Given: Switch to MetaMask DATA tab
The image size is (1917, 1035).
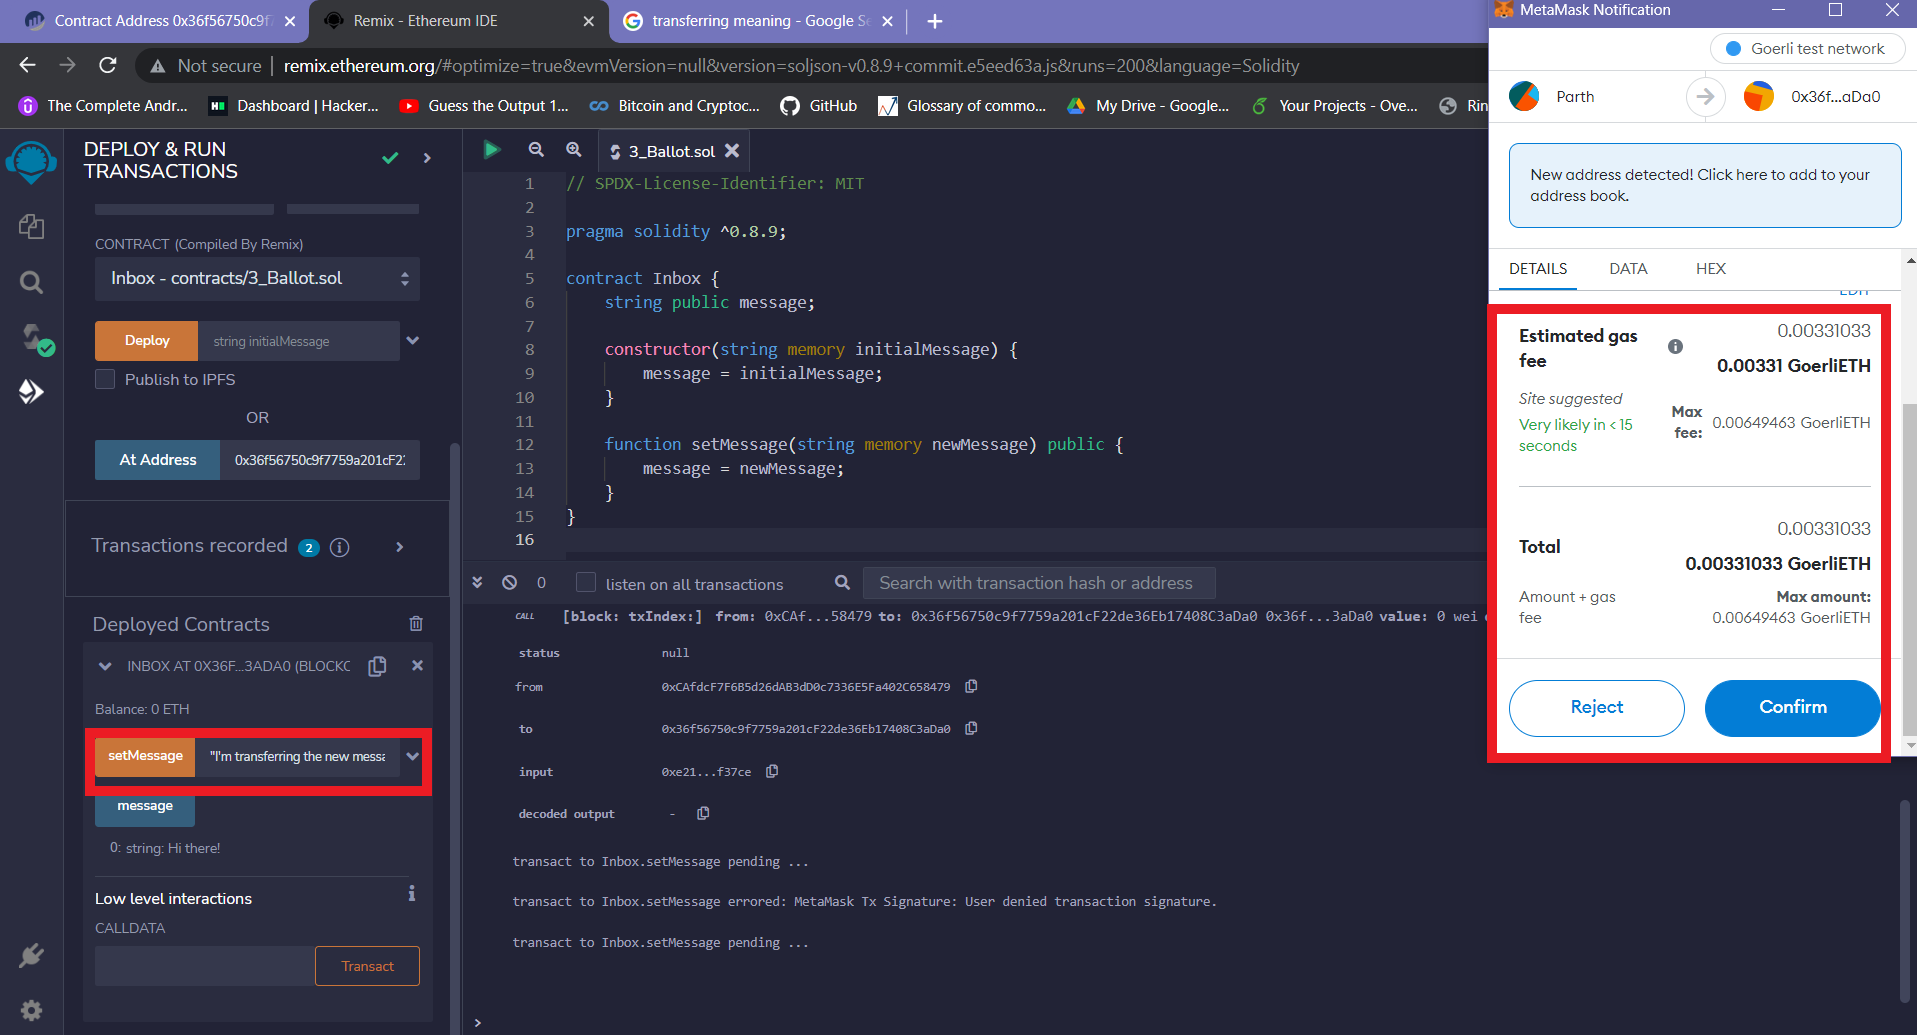Looking at the screenshot, I should point(1628,268).
